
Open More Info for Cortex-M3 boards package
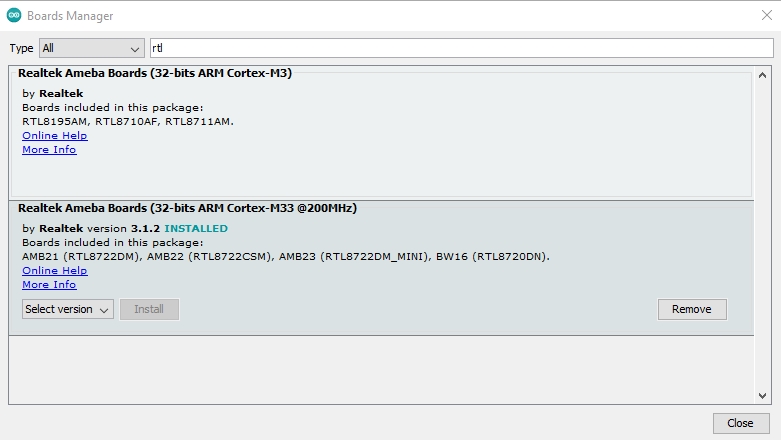[49, 149]
